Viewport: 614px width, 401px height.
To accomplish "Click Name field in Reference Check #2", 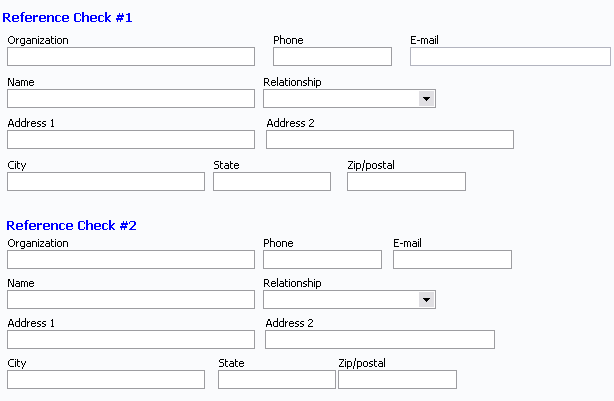I will 131,299.
